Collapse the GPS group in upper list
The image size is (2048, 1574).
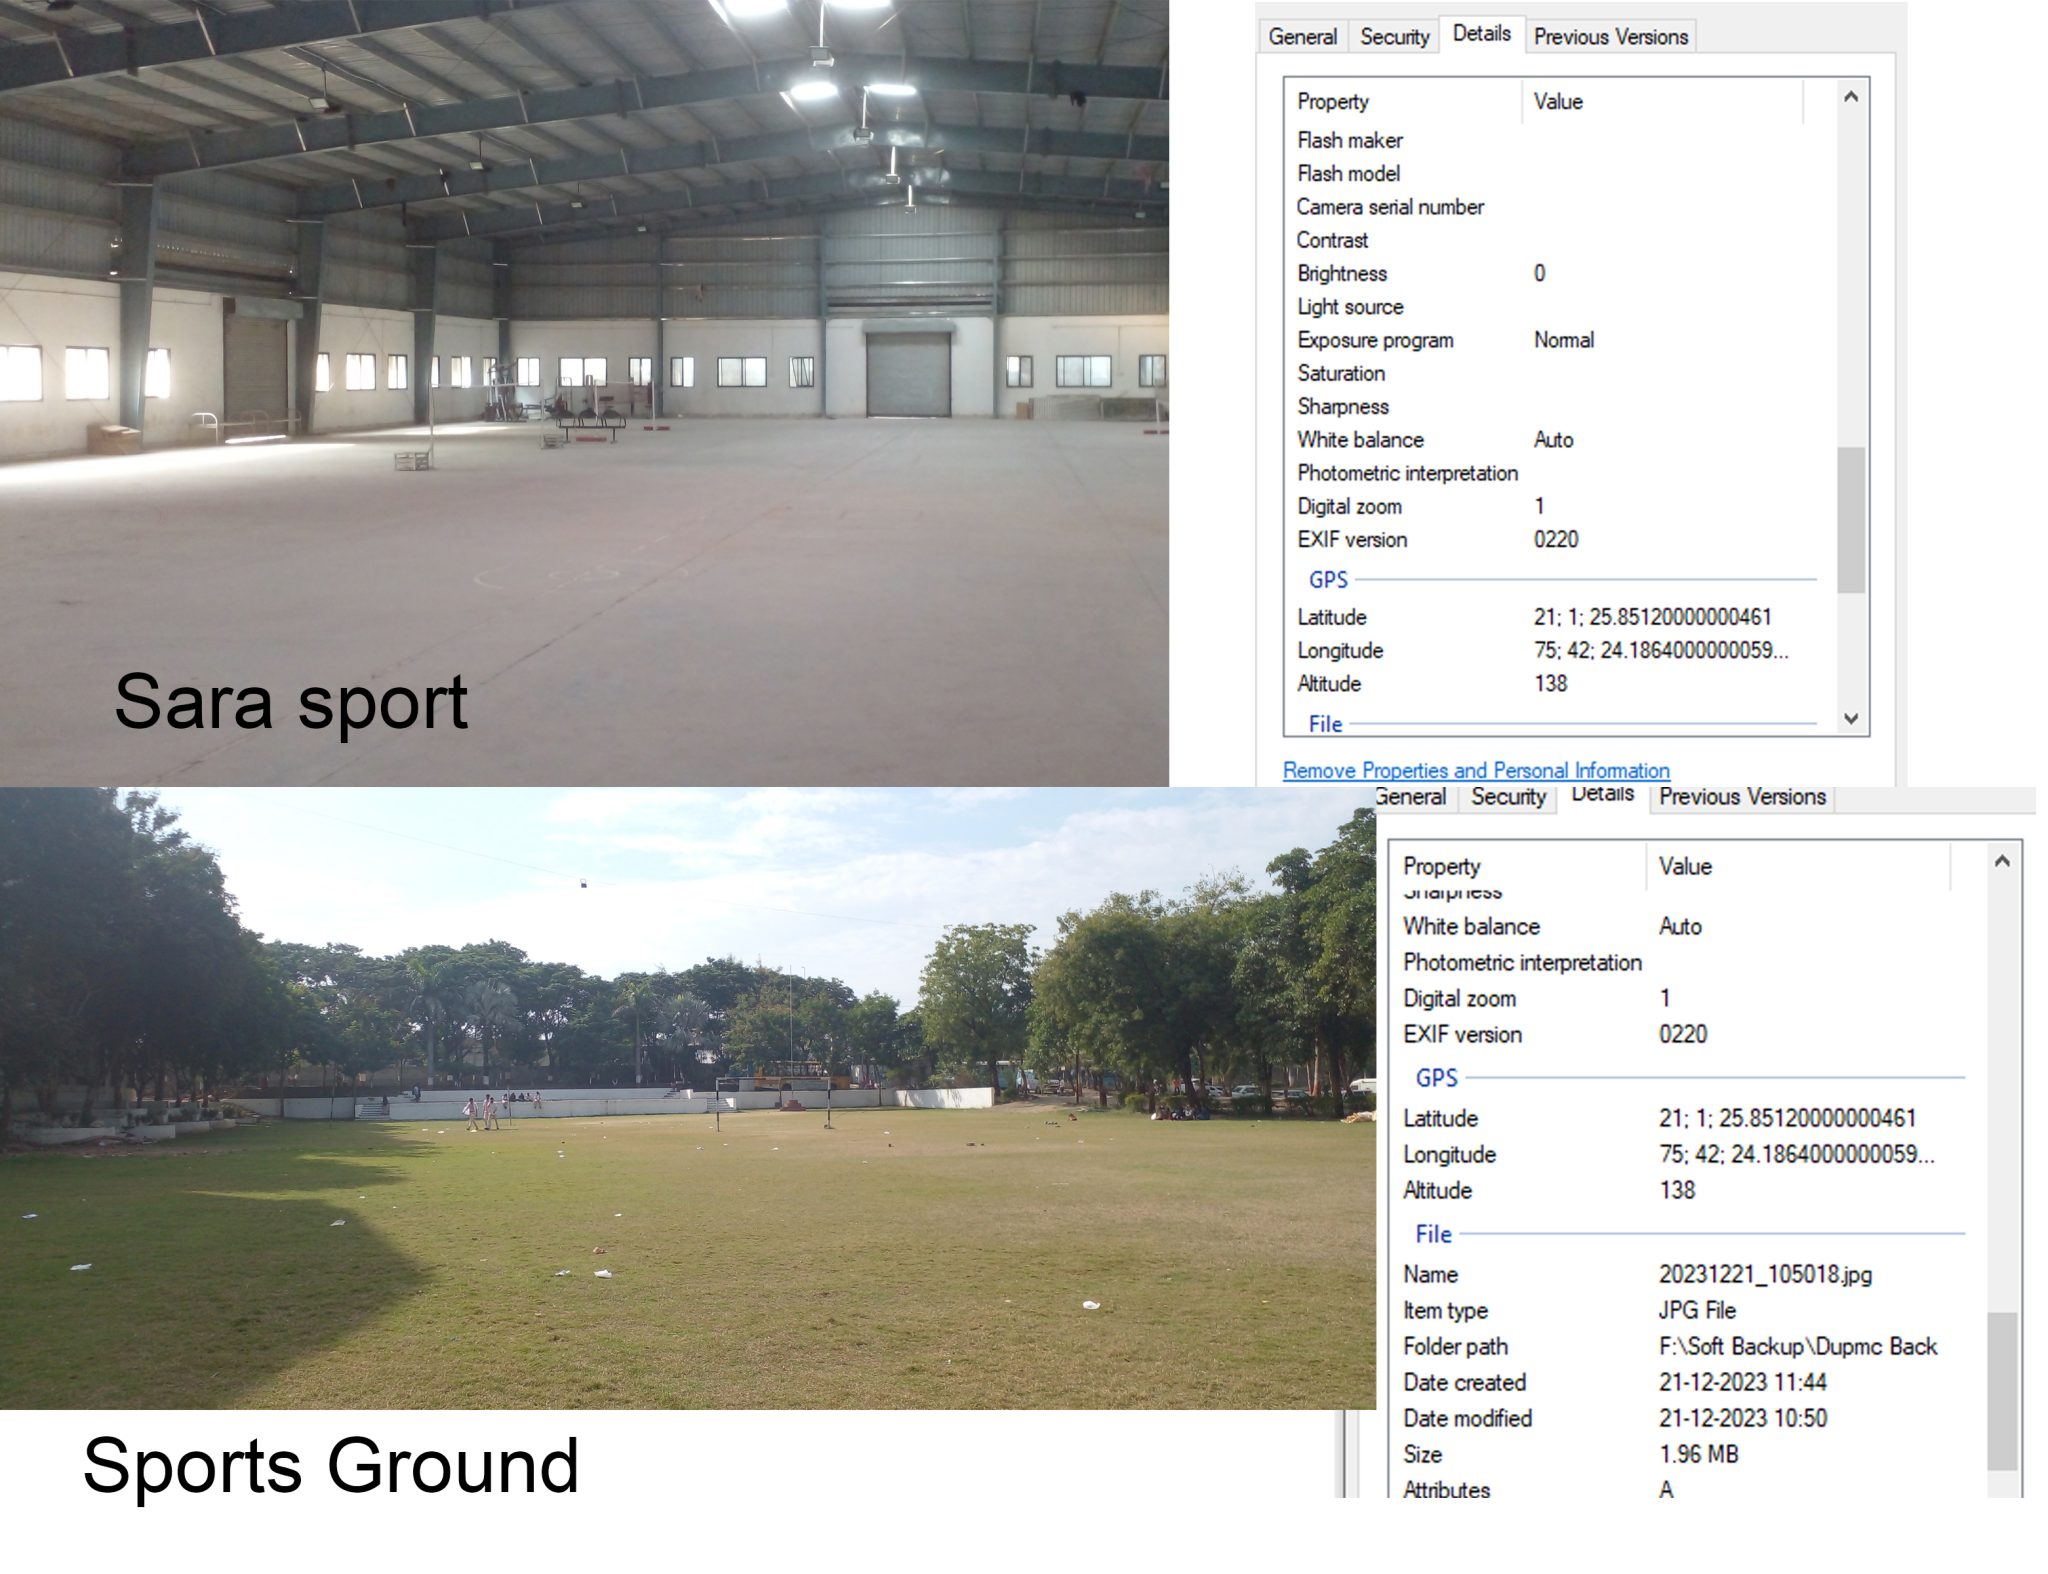pos(1328,580)
